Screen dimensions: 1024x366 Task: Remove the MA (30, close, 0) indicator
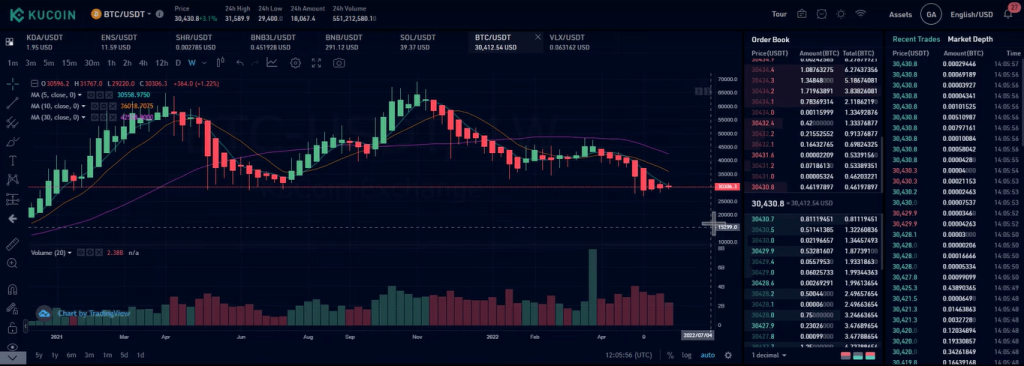click(112, 117)
